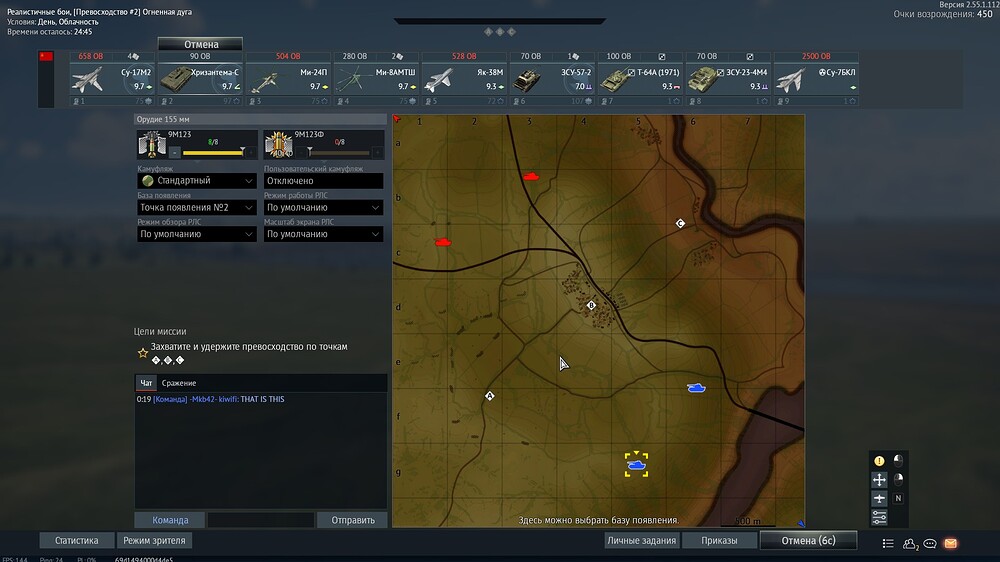
Task: Adjust the 9M123 ammo amount slider
Action: pyautogui.click(x=213, y=152)
